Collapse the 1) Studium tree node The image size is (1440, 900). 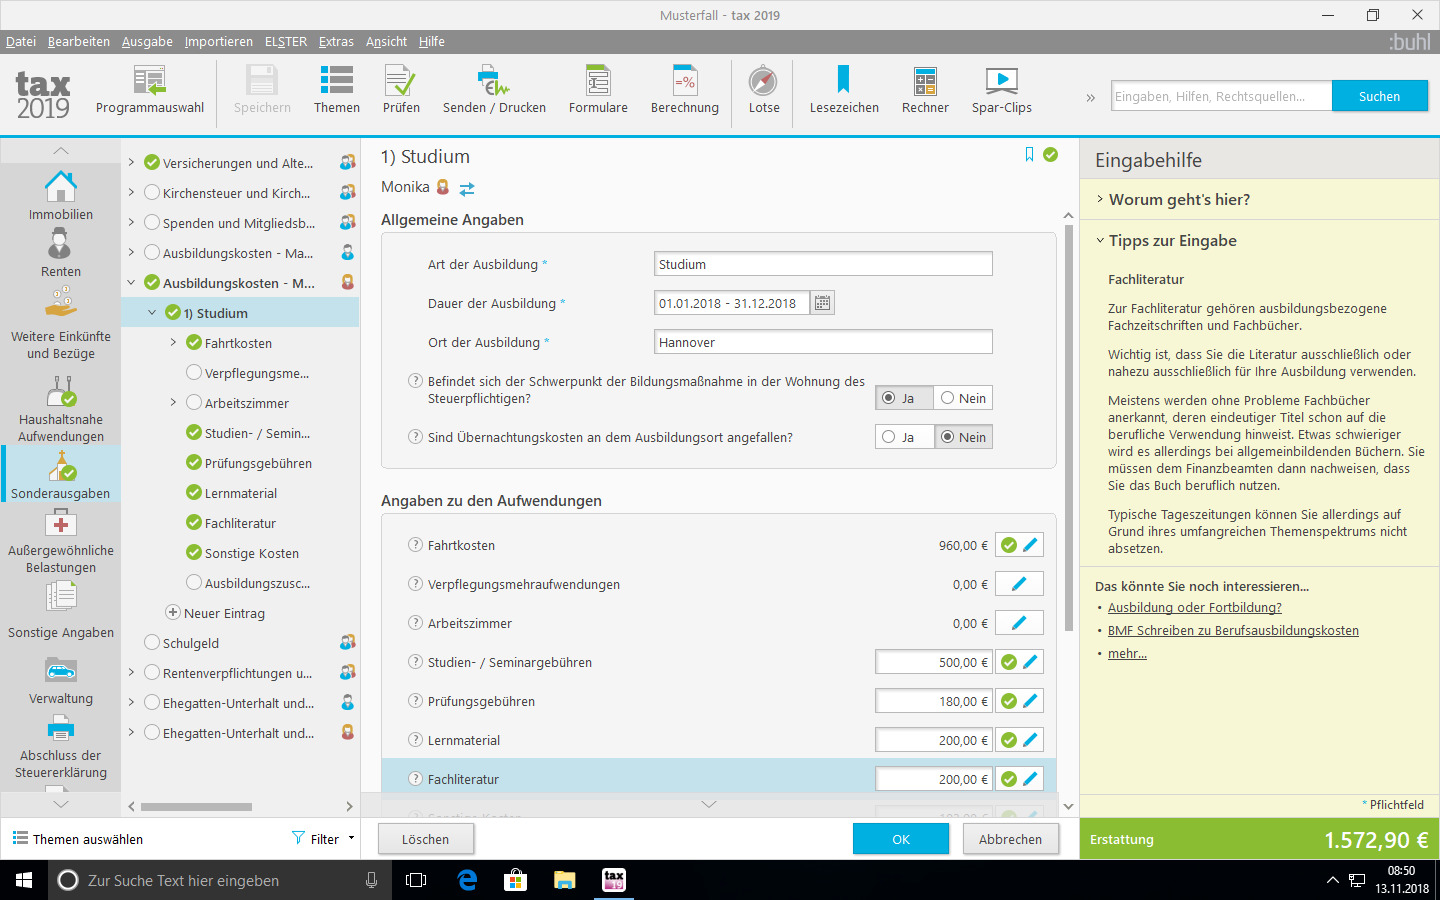click(x=152, y=313)
